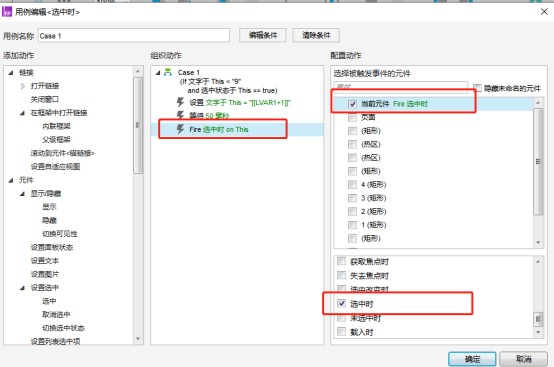This screenshot has height=367, width=554.
Task: Select the 选中 action under 设置选中
Action: pyautogui.click(x=49, y=301)
